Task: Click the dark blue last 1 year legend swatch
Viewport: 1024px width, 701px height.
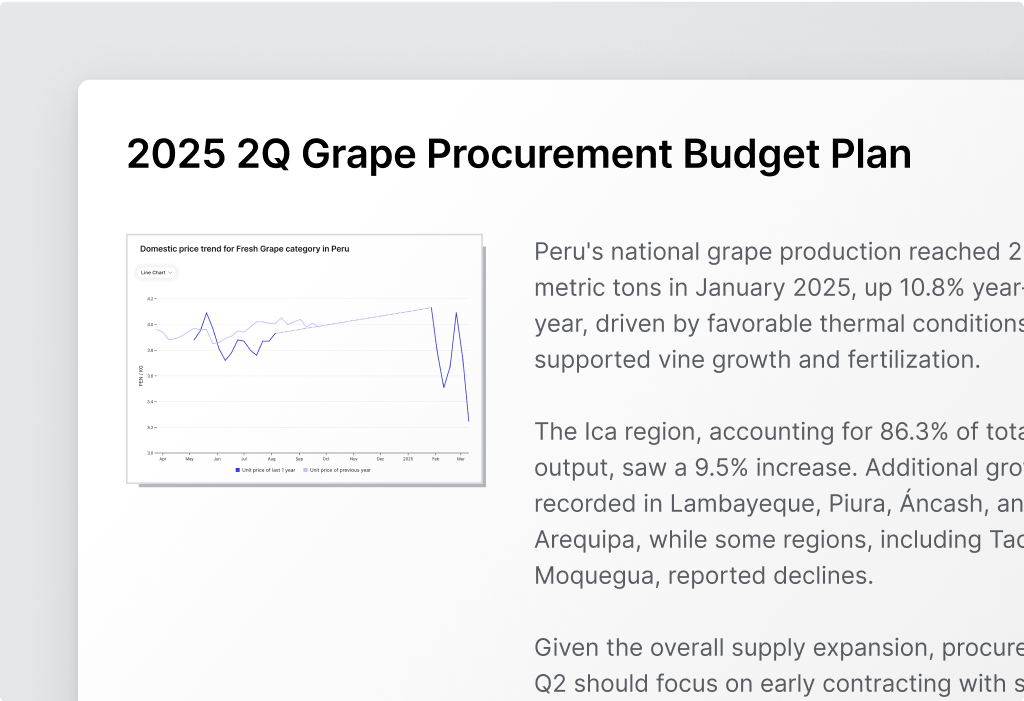Action: (x=238, y=469)
